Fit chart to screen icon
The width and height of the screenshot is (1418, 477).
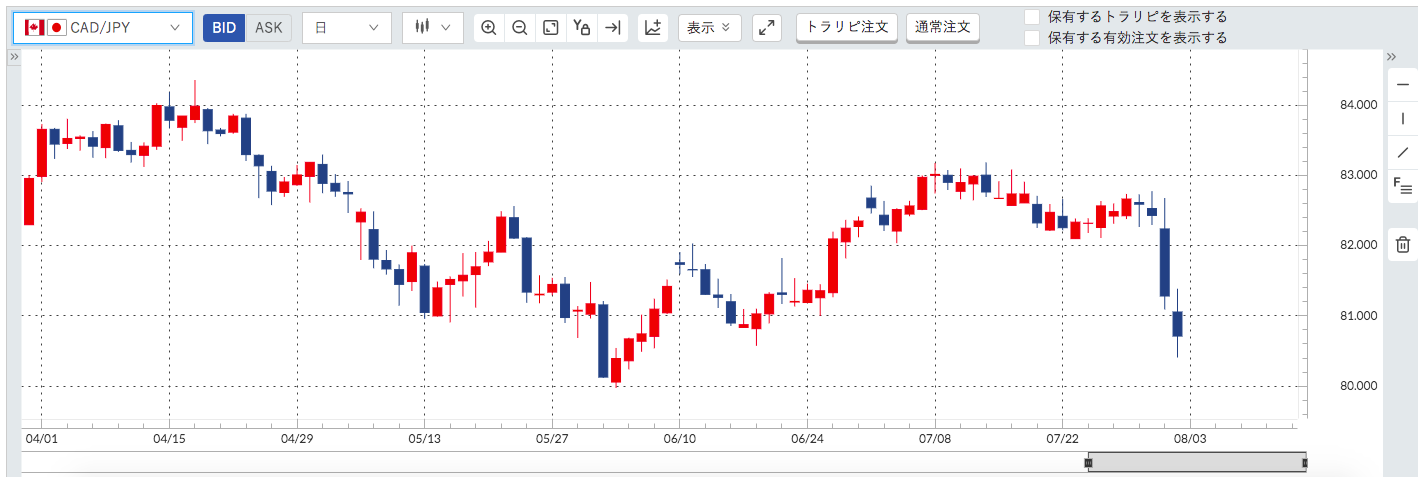(x=551, y=28)
